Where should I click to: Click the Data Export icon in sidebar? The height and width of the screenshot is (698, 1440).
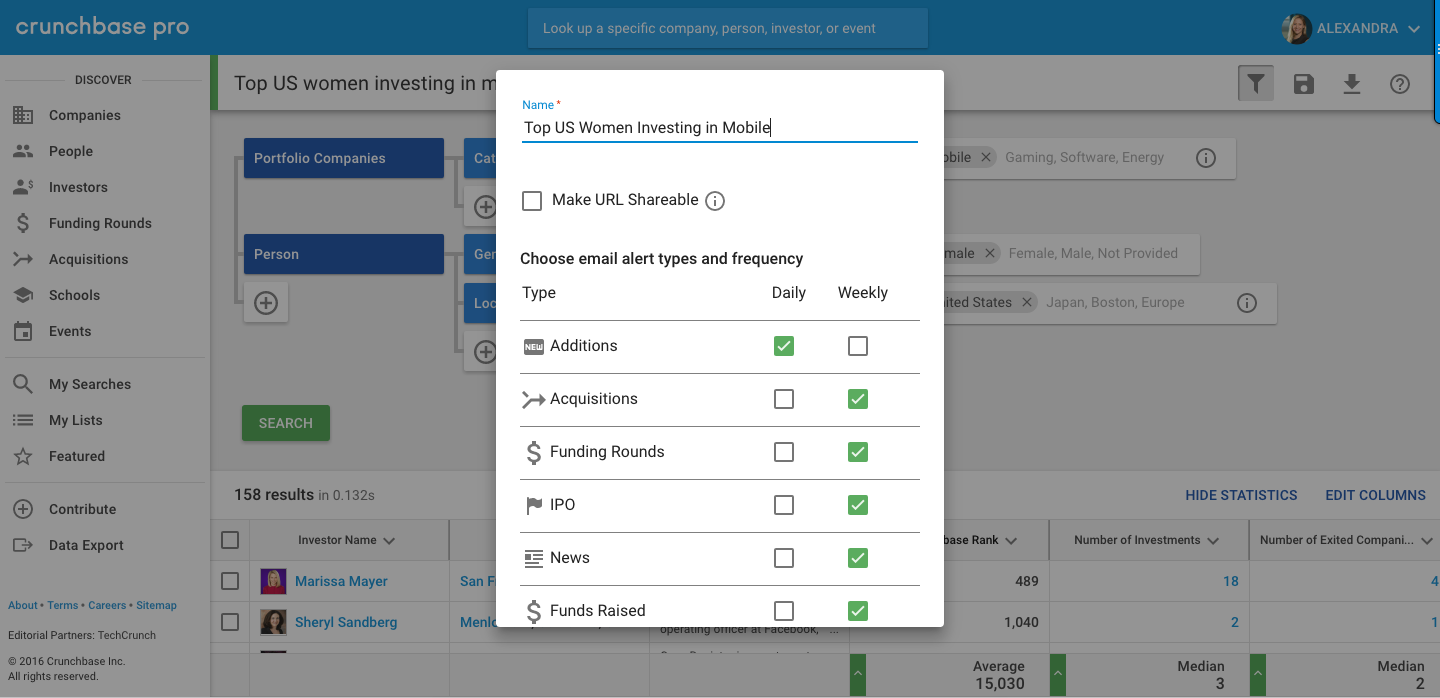click(23, 545)
